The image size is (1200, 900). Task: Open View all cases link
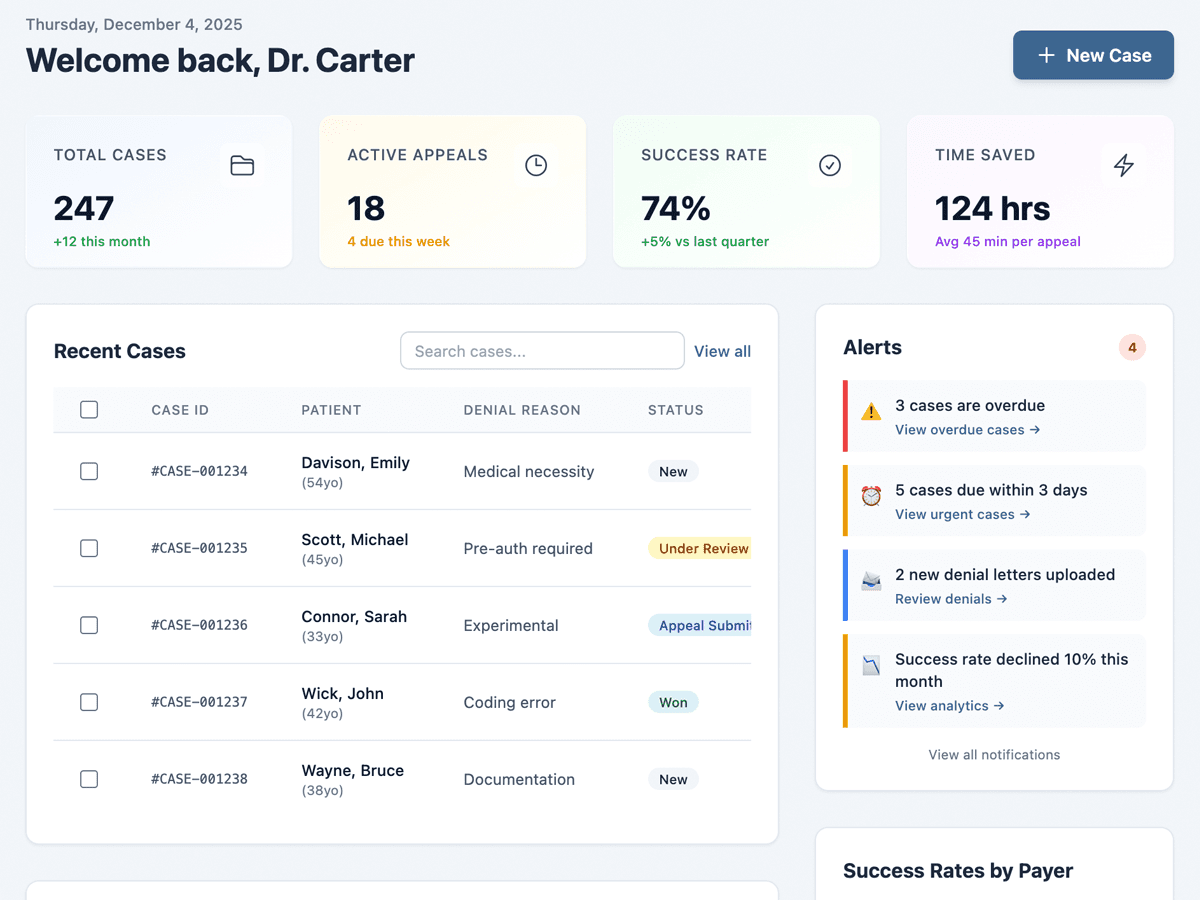pyautogui.click(x=722, y=351)
